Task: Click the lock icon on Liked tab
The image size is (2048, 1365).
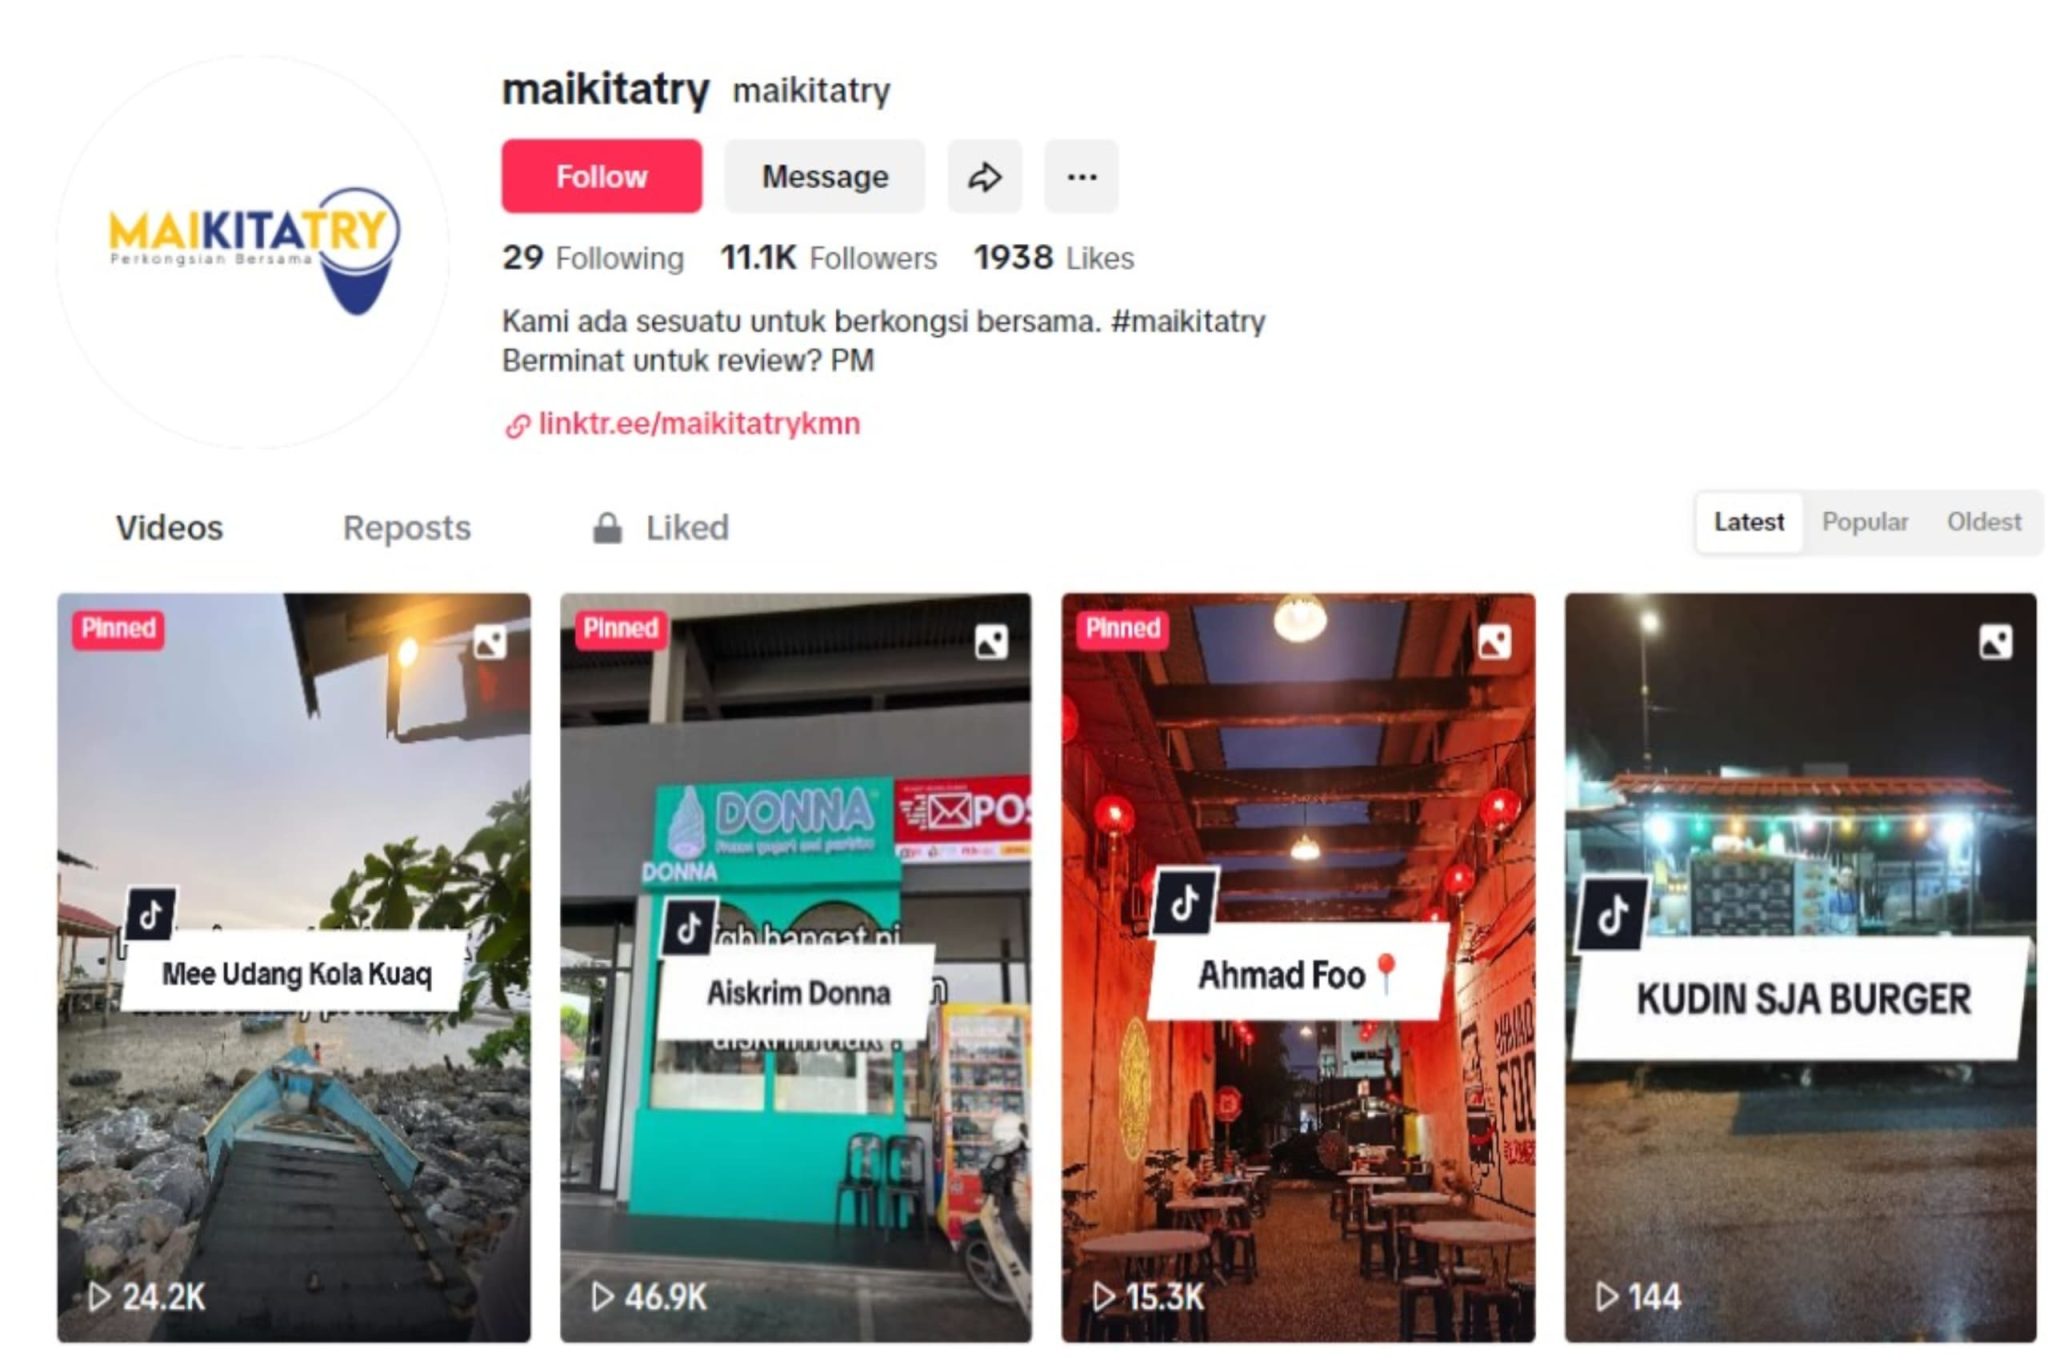Action: [607, 527]
